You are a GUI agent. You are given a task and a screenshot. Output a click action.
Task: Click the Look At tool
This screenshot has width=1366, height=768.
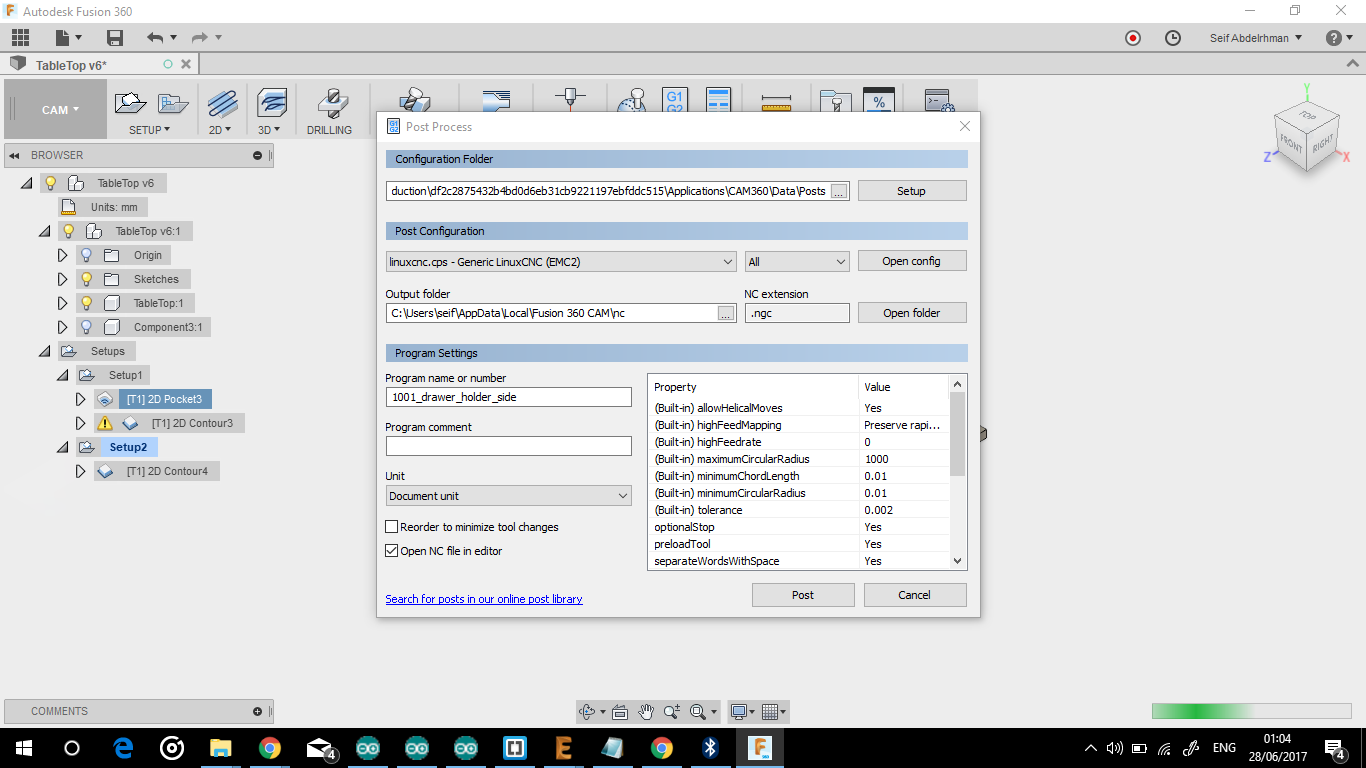[620, 712]
